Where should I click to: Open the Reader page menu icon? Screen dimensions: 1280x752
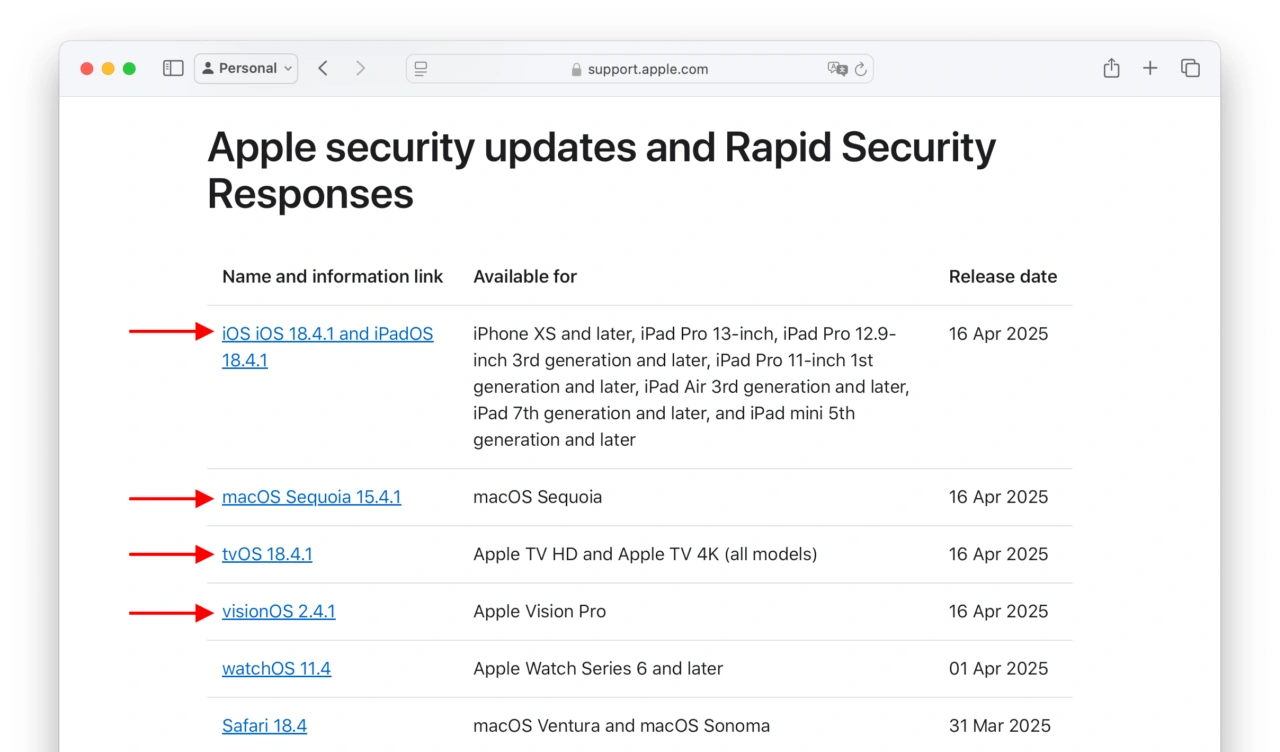421,69
